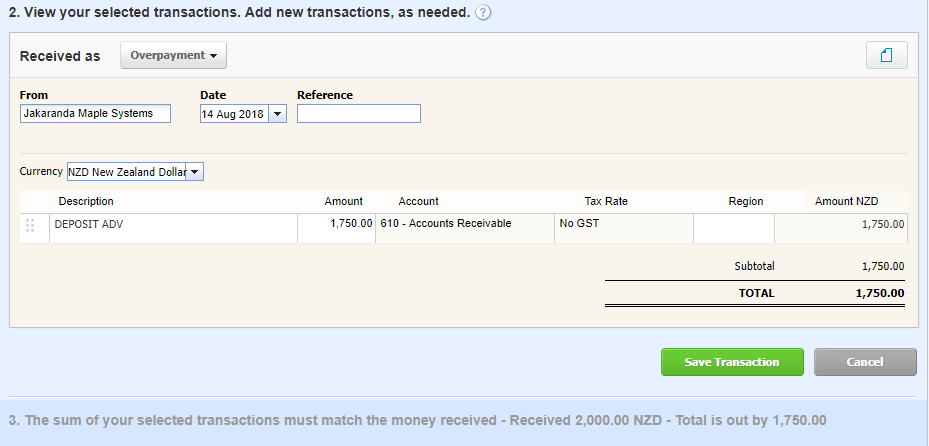Open the date picker dropdown arrow
Image resolution: width=929 pixels, height=446 pixels.
277,114
